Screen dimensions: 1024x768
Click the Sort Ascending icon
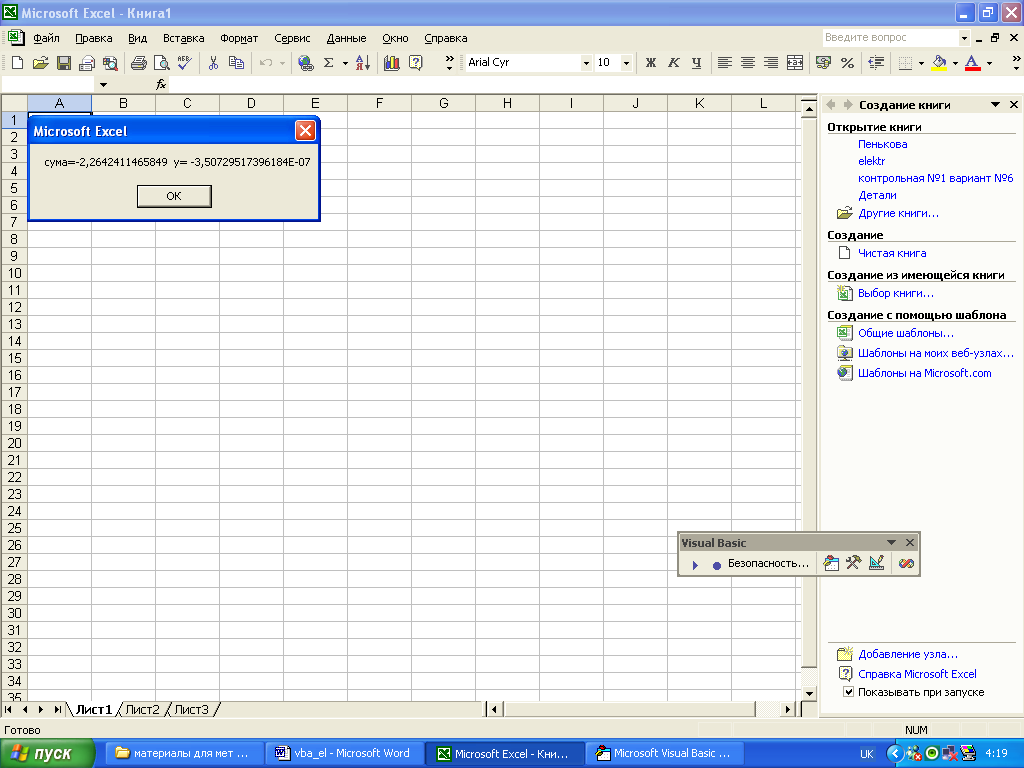pyautogui.click(x=363, y=63)
